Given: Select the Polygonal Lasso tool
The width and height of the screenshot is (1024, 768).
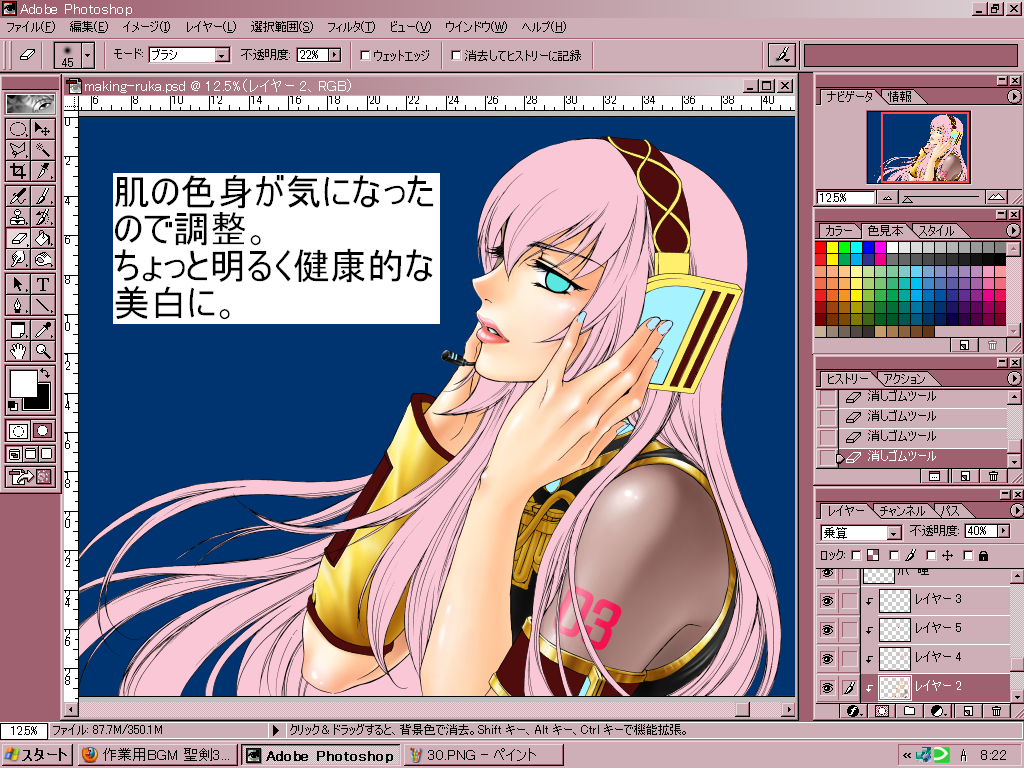Looking at the screenshot, I should [18, 150].
